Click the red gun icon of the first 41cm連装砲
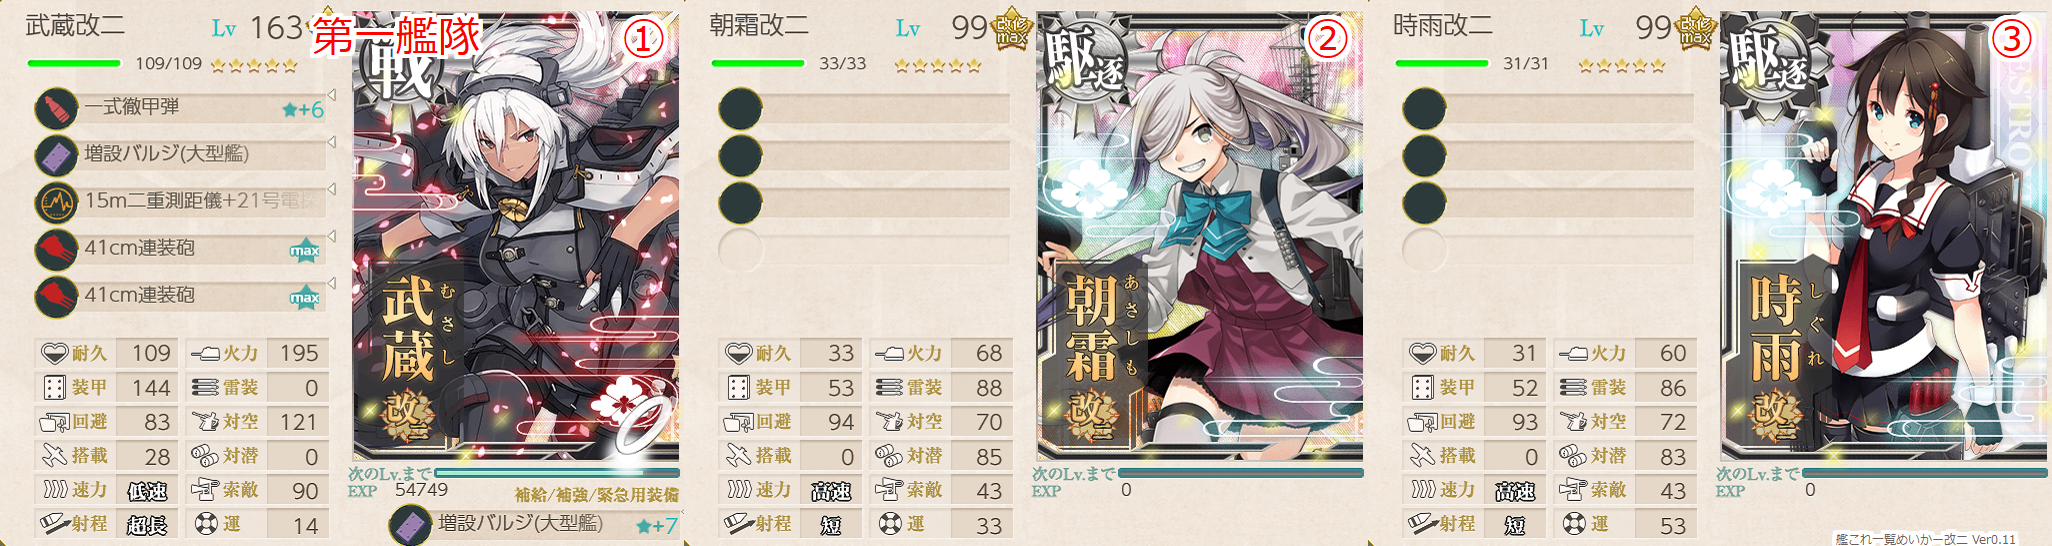 tap(56, 249)
